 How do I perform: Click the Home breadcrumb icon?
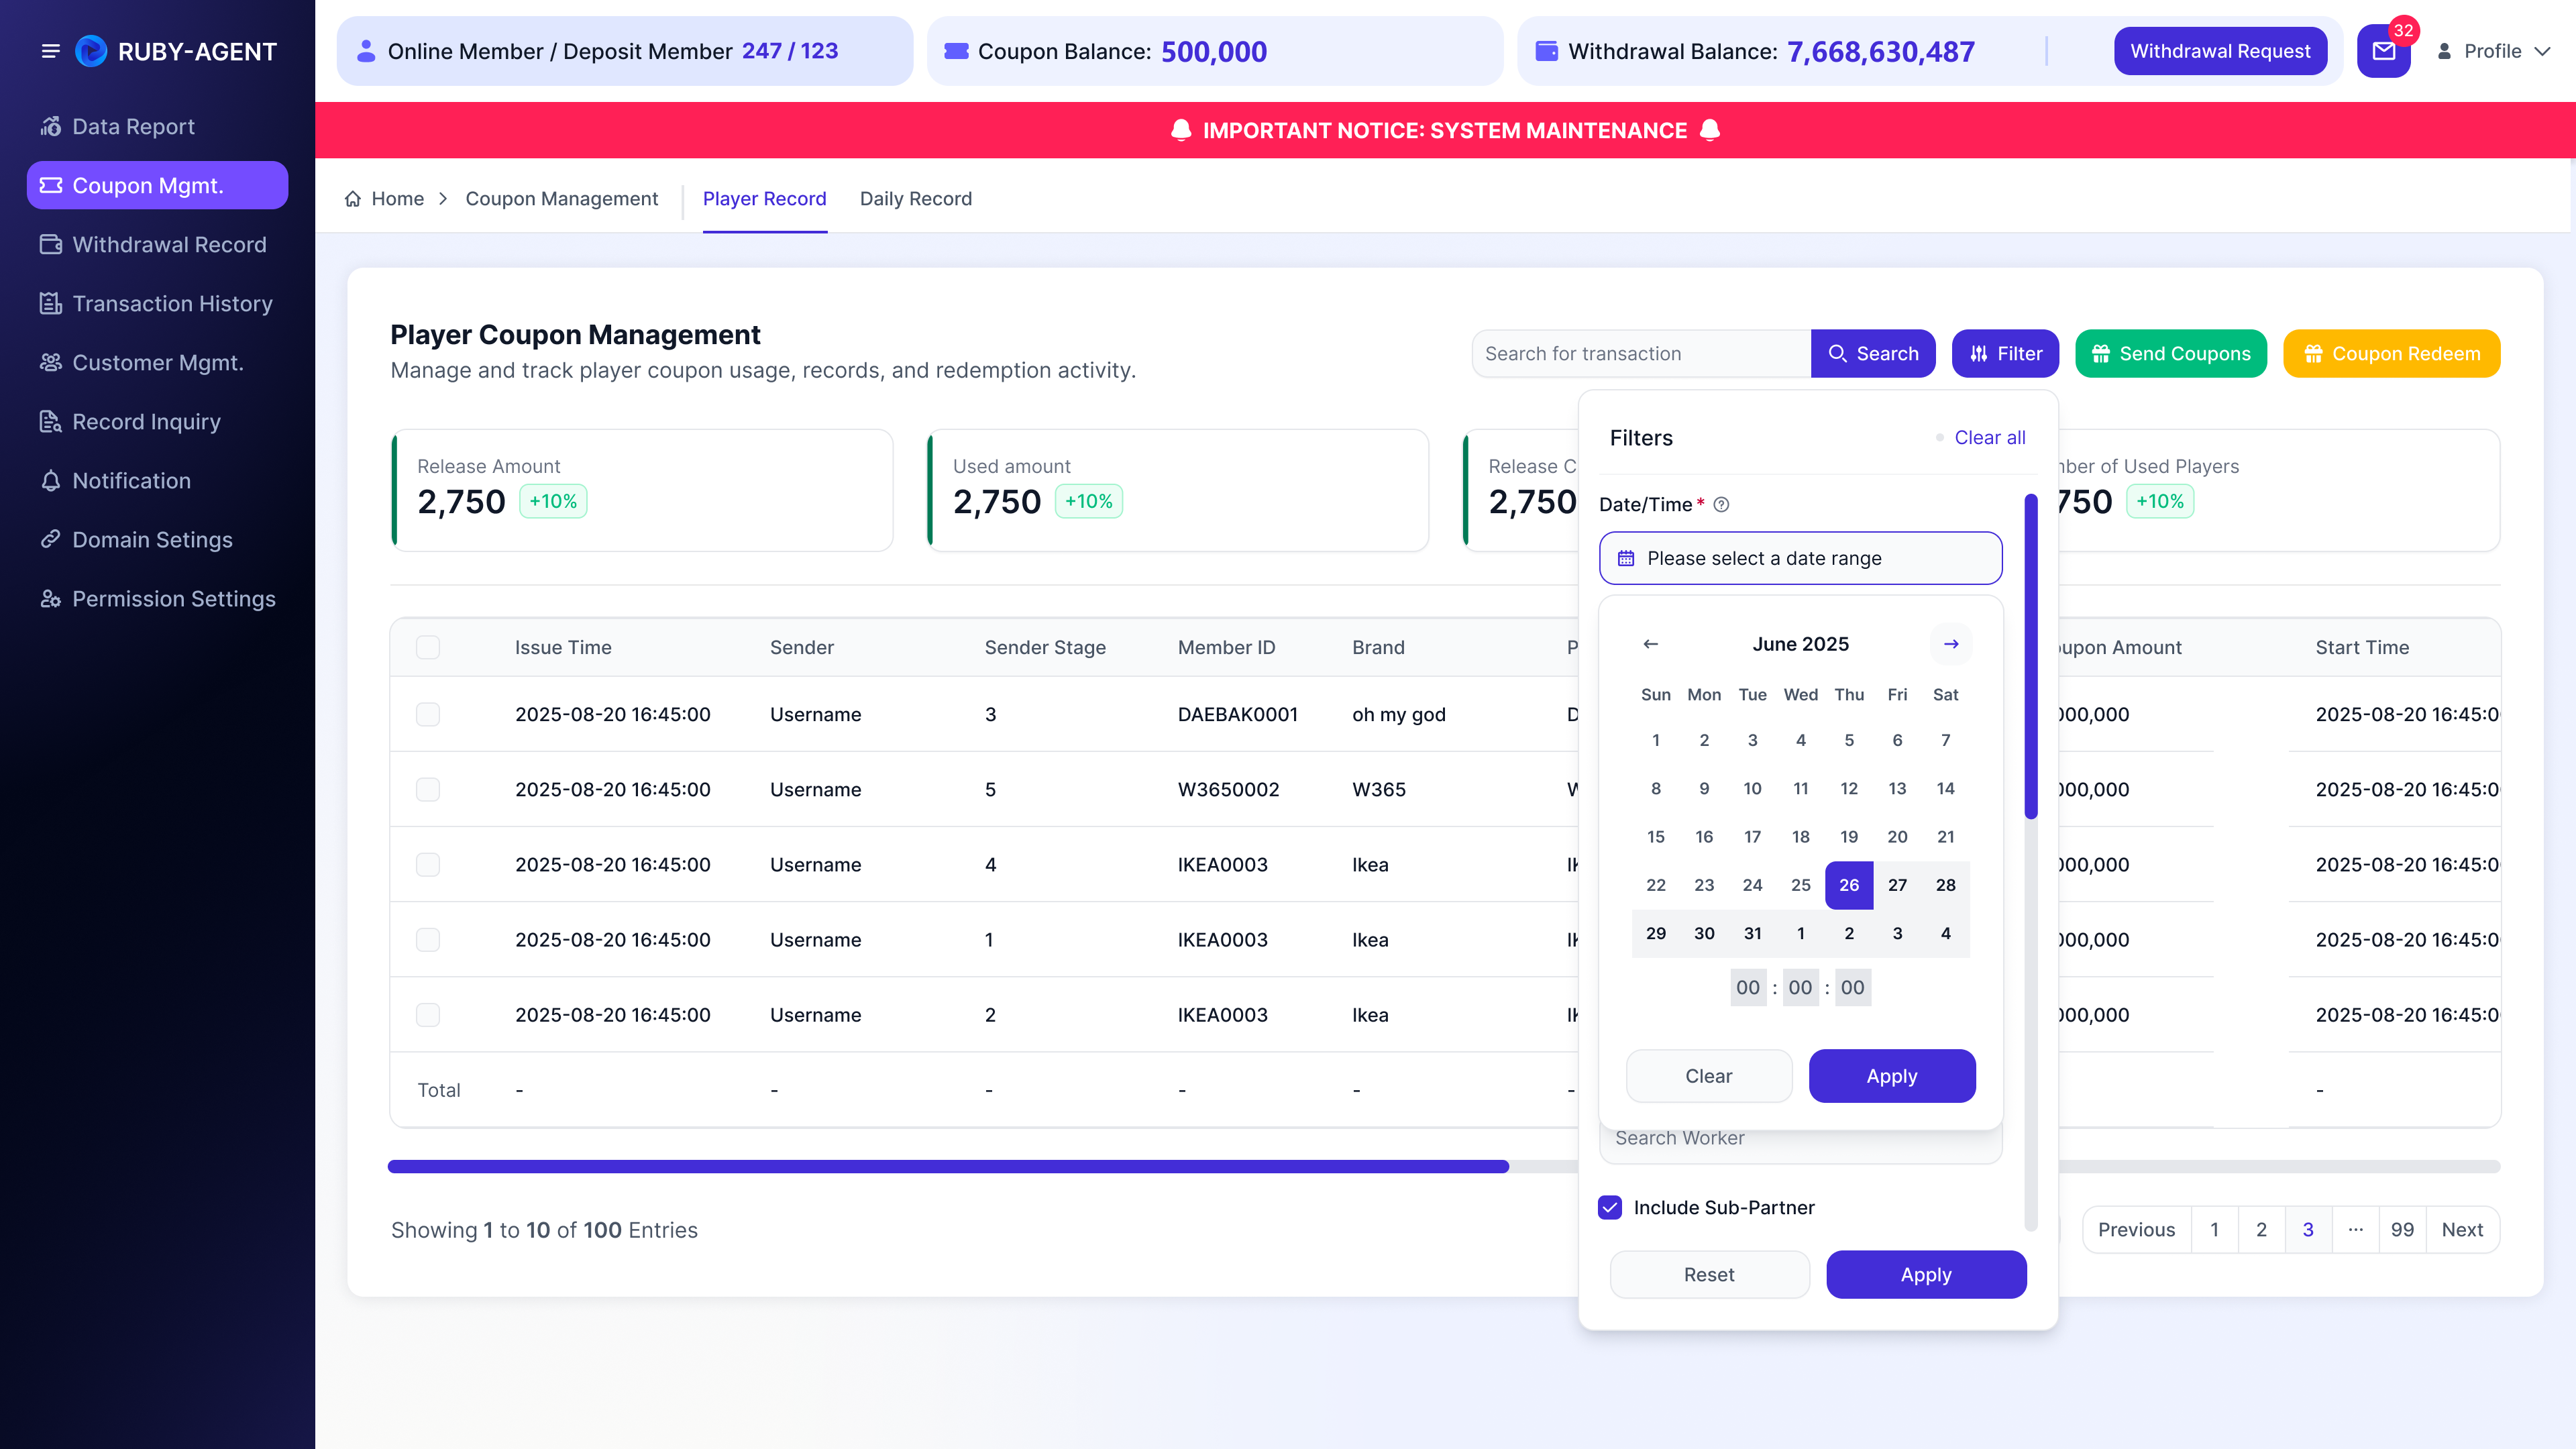pyautogui.click(x=352, y=199)
